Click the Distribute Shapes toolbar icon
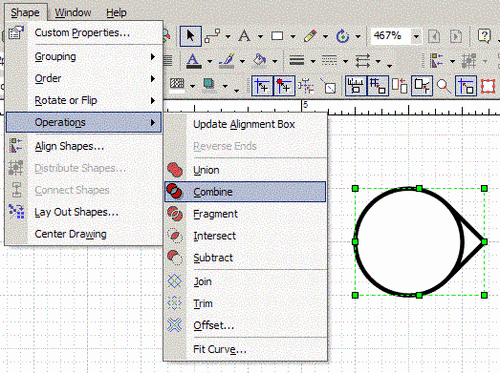The image size is (500, 373). [469, 61]
